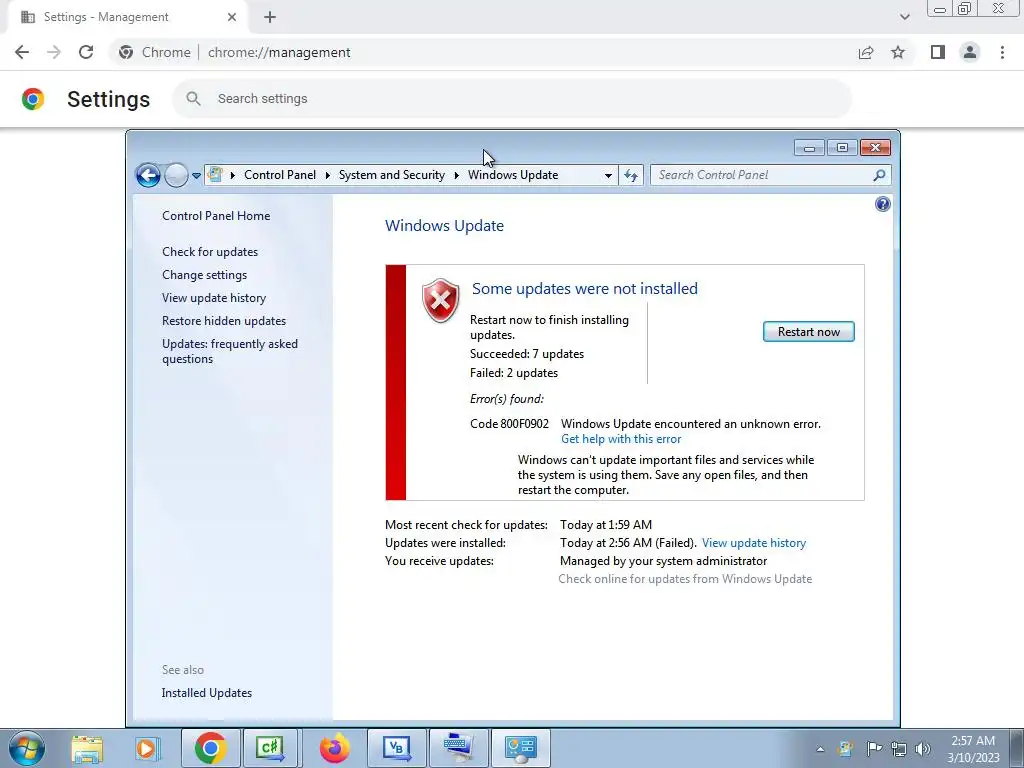Image resolution: width=1024 pixels, height=768 pixels.
Task: Expand arrow after System and Security breadcrumb
Action: pyautogui.click(x=456, y=175)
